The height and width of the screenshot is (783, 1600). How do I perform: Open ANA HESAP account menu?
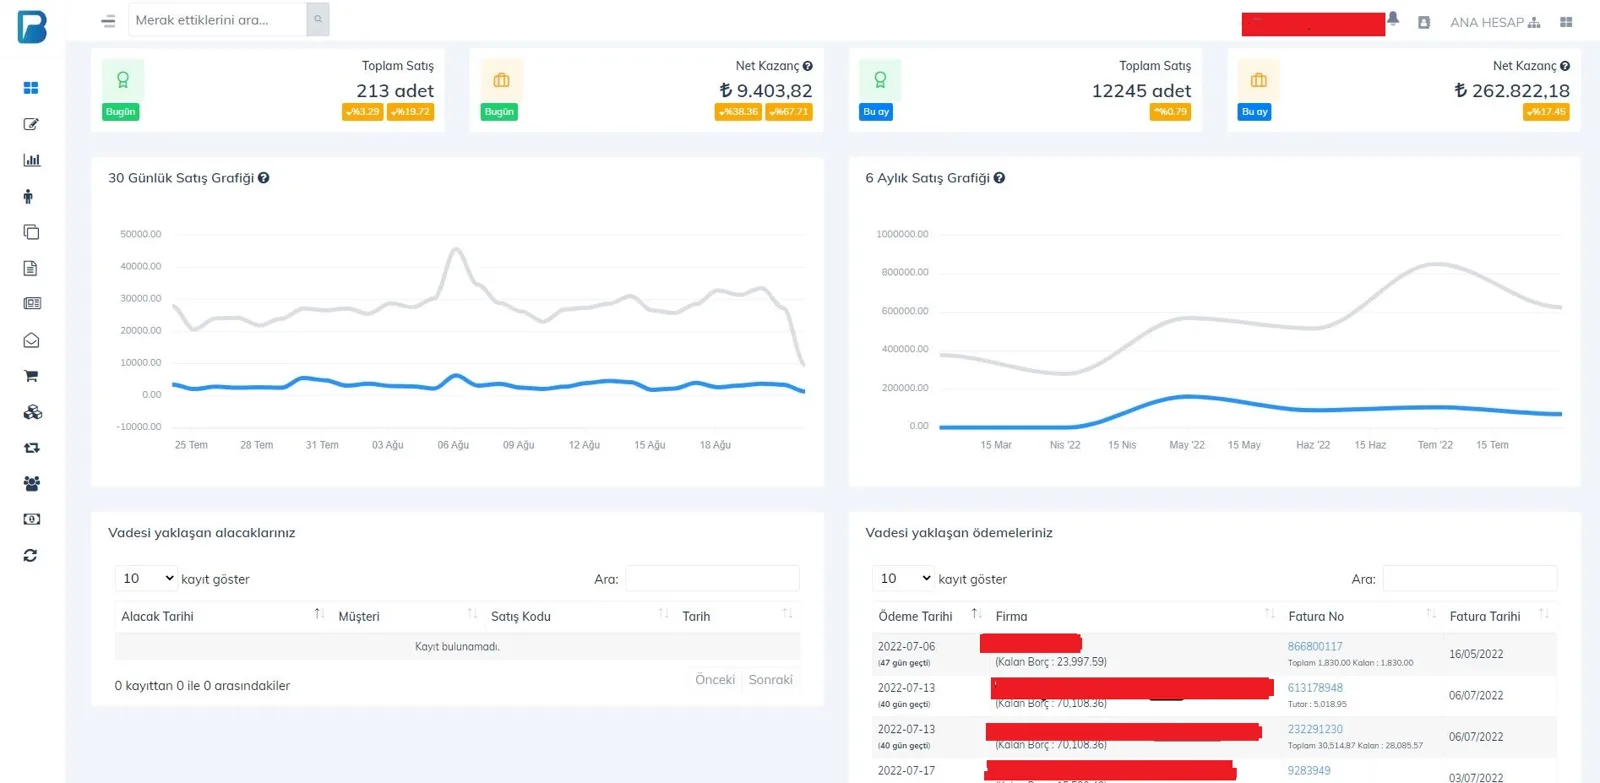(1495, 22)
